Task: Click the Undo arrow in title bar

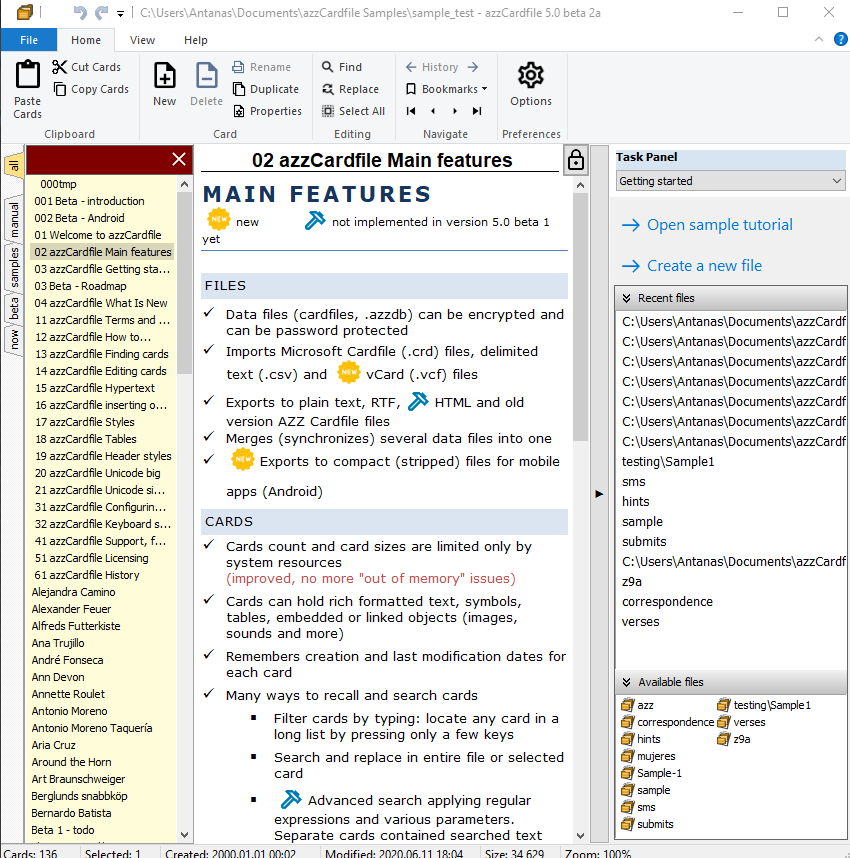Action: (x=80, y=13)
